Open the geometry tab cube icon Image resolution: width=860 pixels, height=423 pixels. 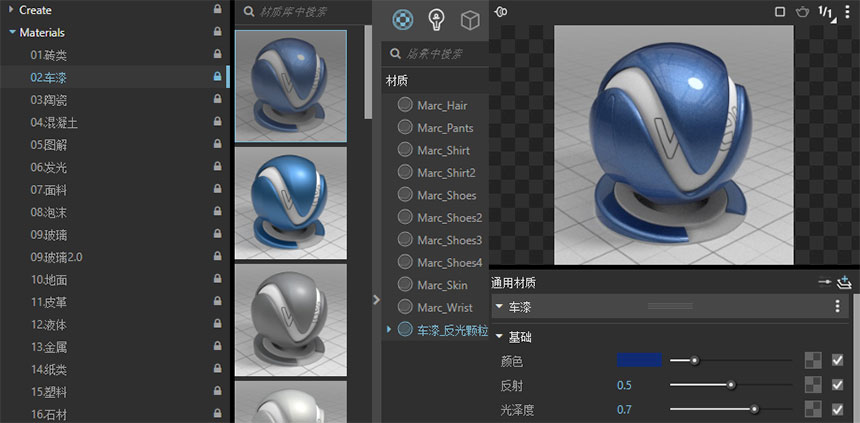(x=470, y=20)
